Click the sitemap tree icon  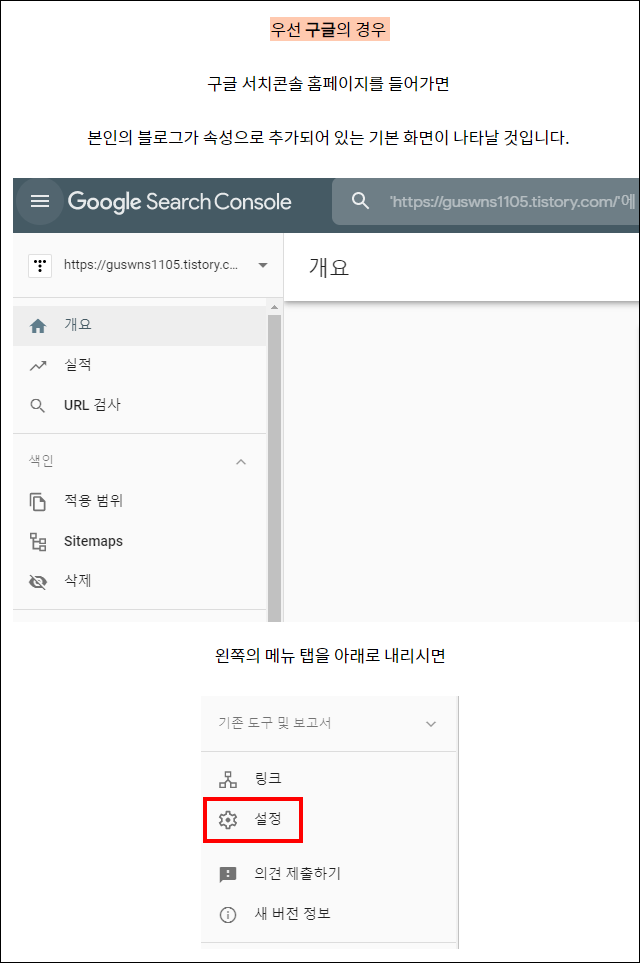tap(38, 542)
